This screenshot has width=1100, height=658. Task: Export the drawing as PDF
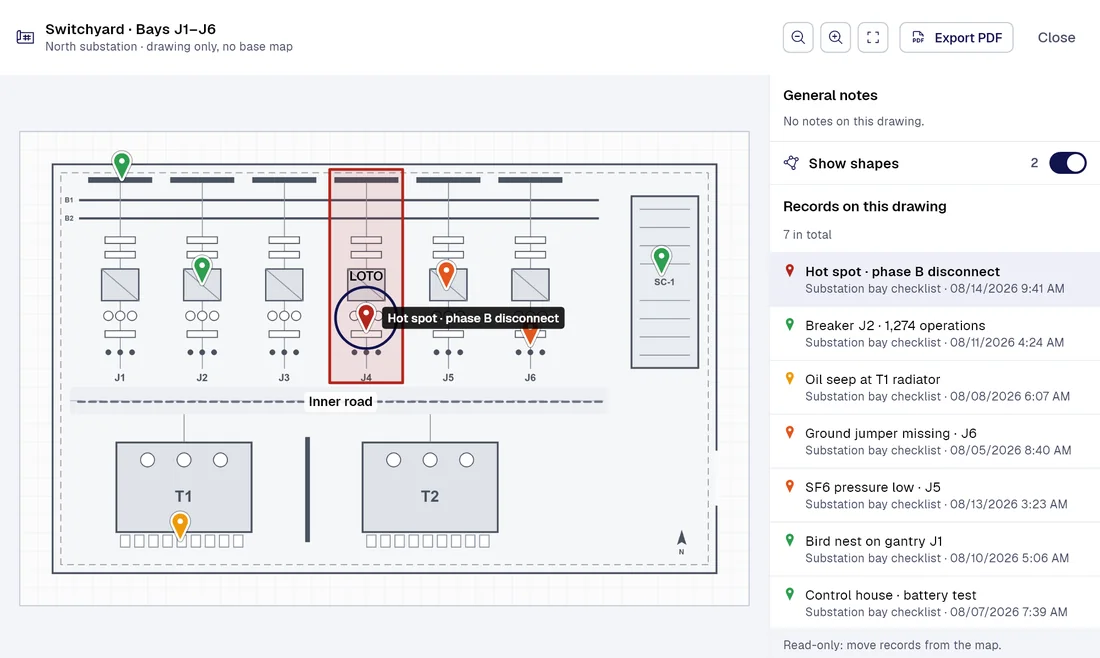[x=956, y=38]
